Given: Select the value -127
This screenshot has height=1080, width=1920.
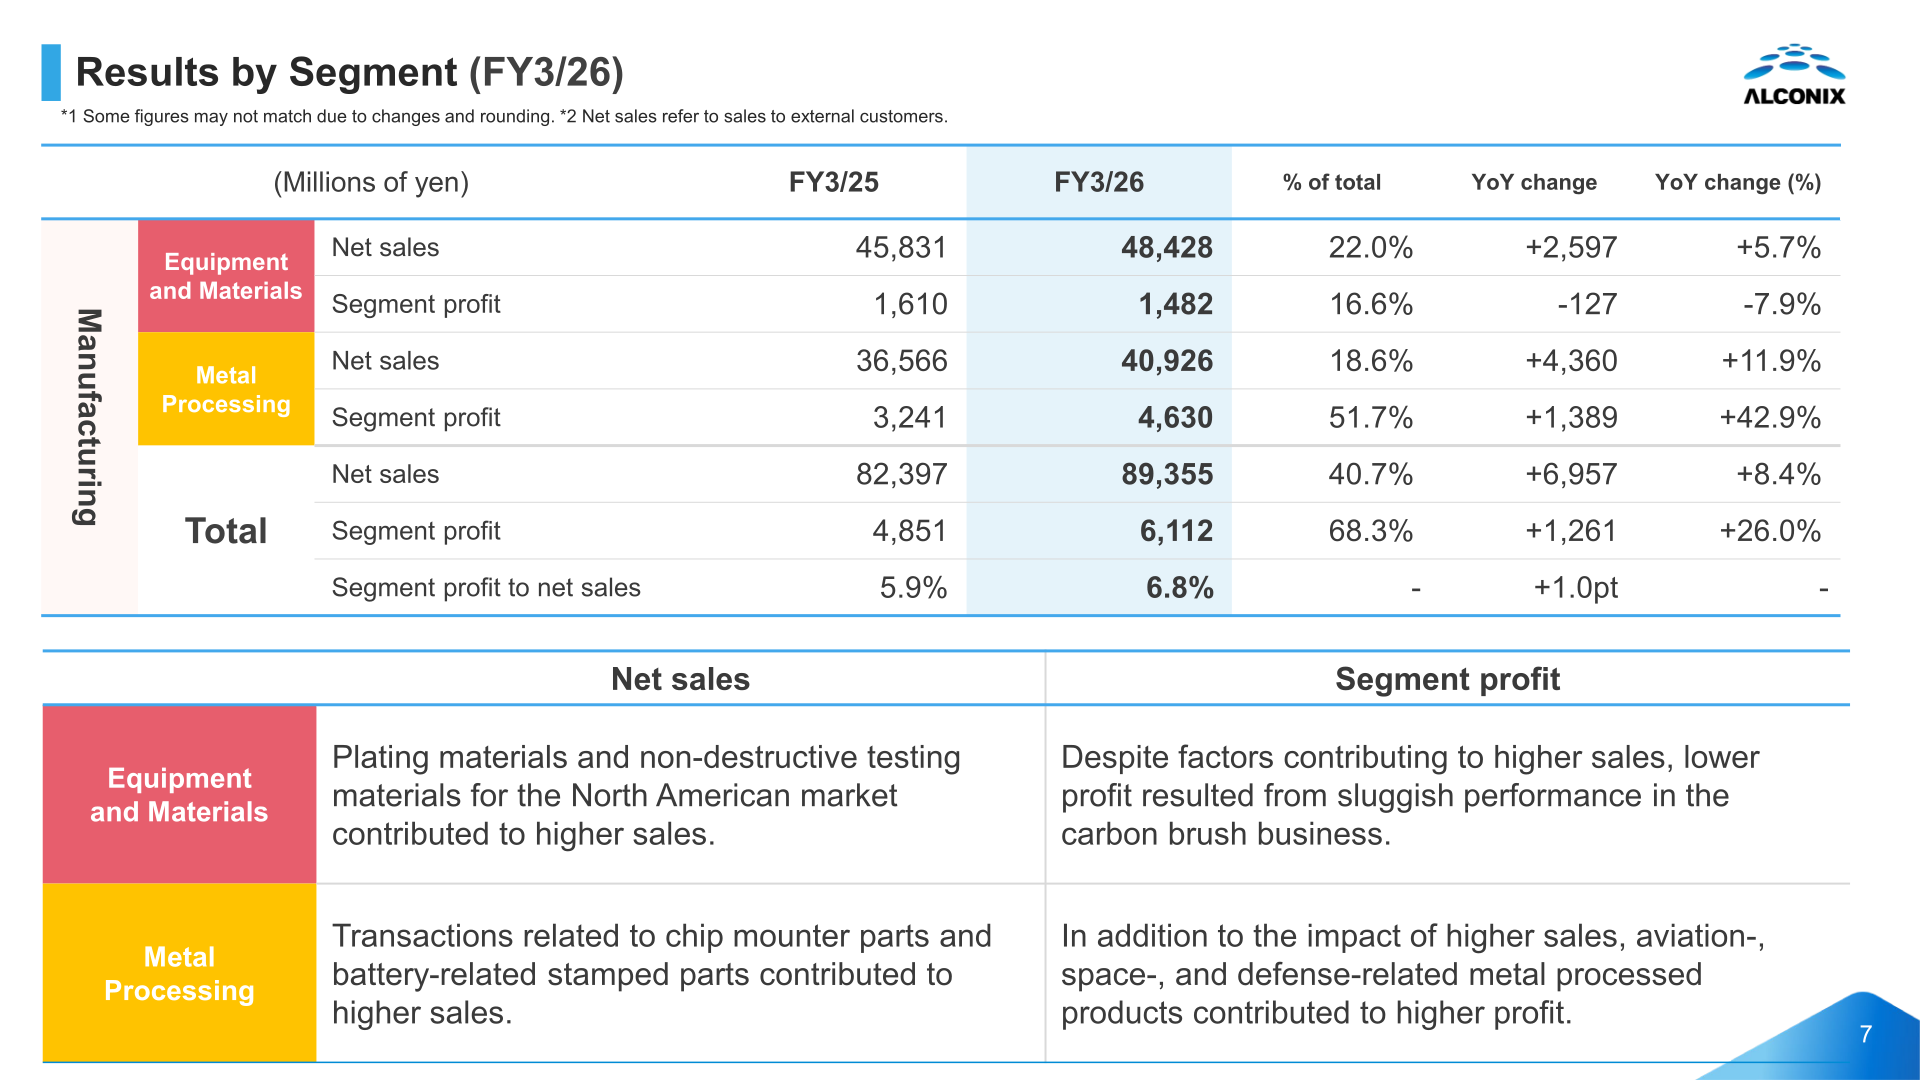Looking at the screenshot, I should (x=1587, y=304).
